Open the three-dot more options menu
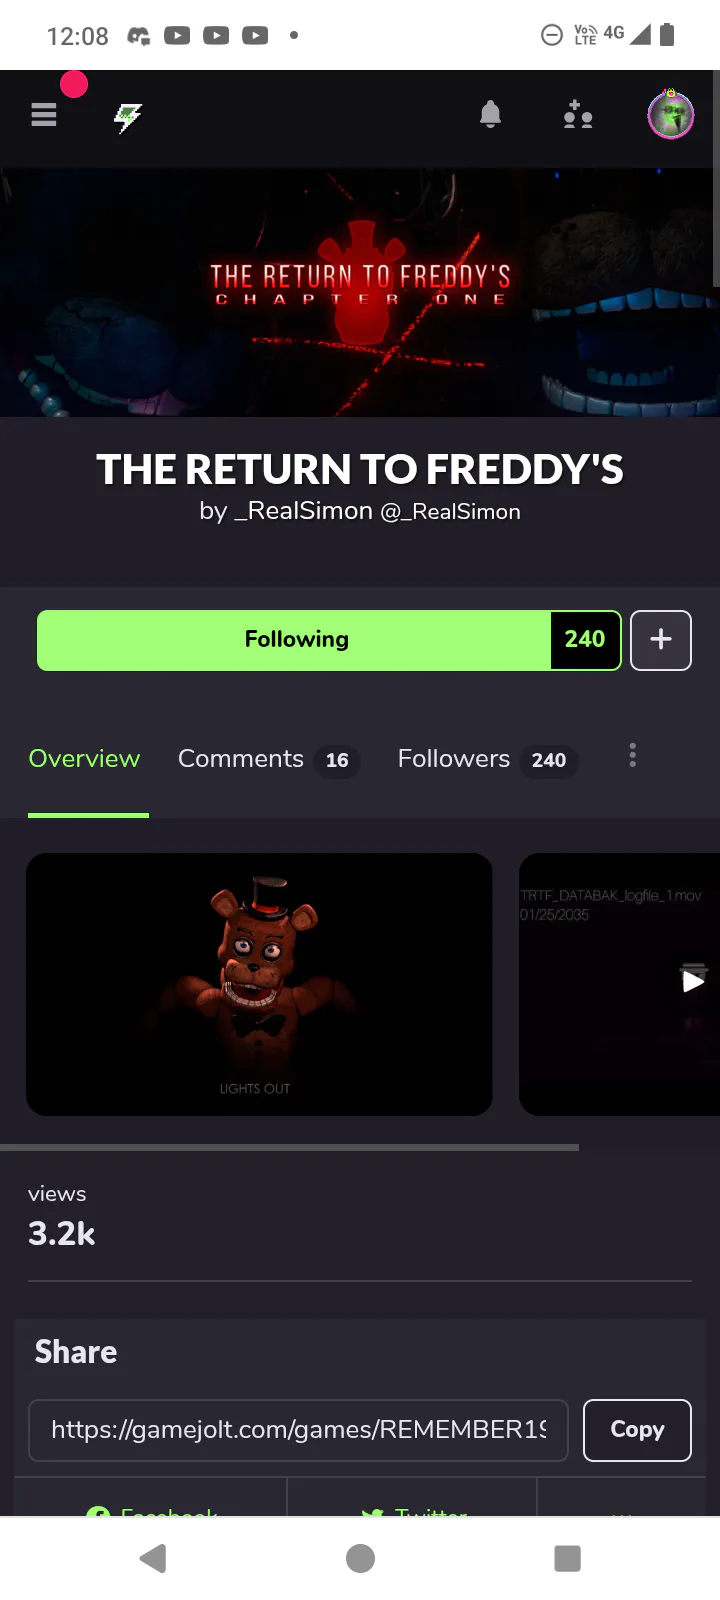The height and width of the screenshot is (1600, 720). pos(632,756)
